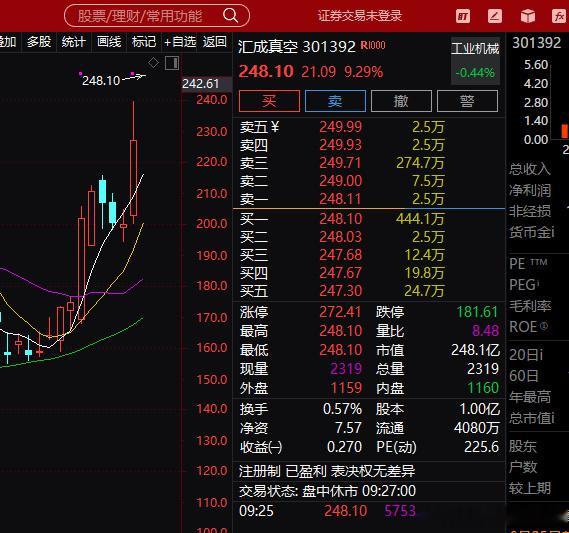Click the 卖四 price 249.93
569x533 pixels.
(x=340, y=145)
